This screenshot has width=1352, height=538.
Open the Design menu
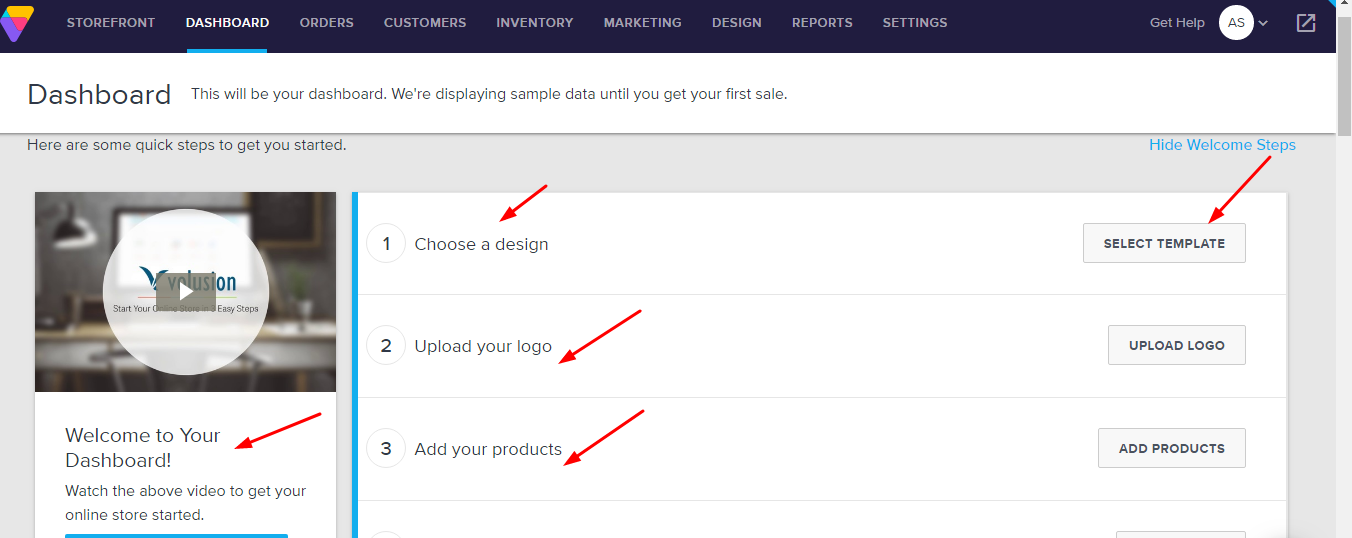point(737,23)
